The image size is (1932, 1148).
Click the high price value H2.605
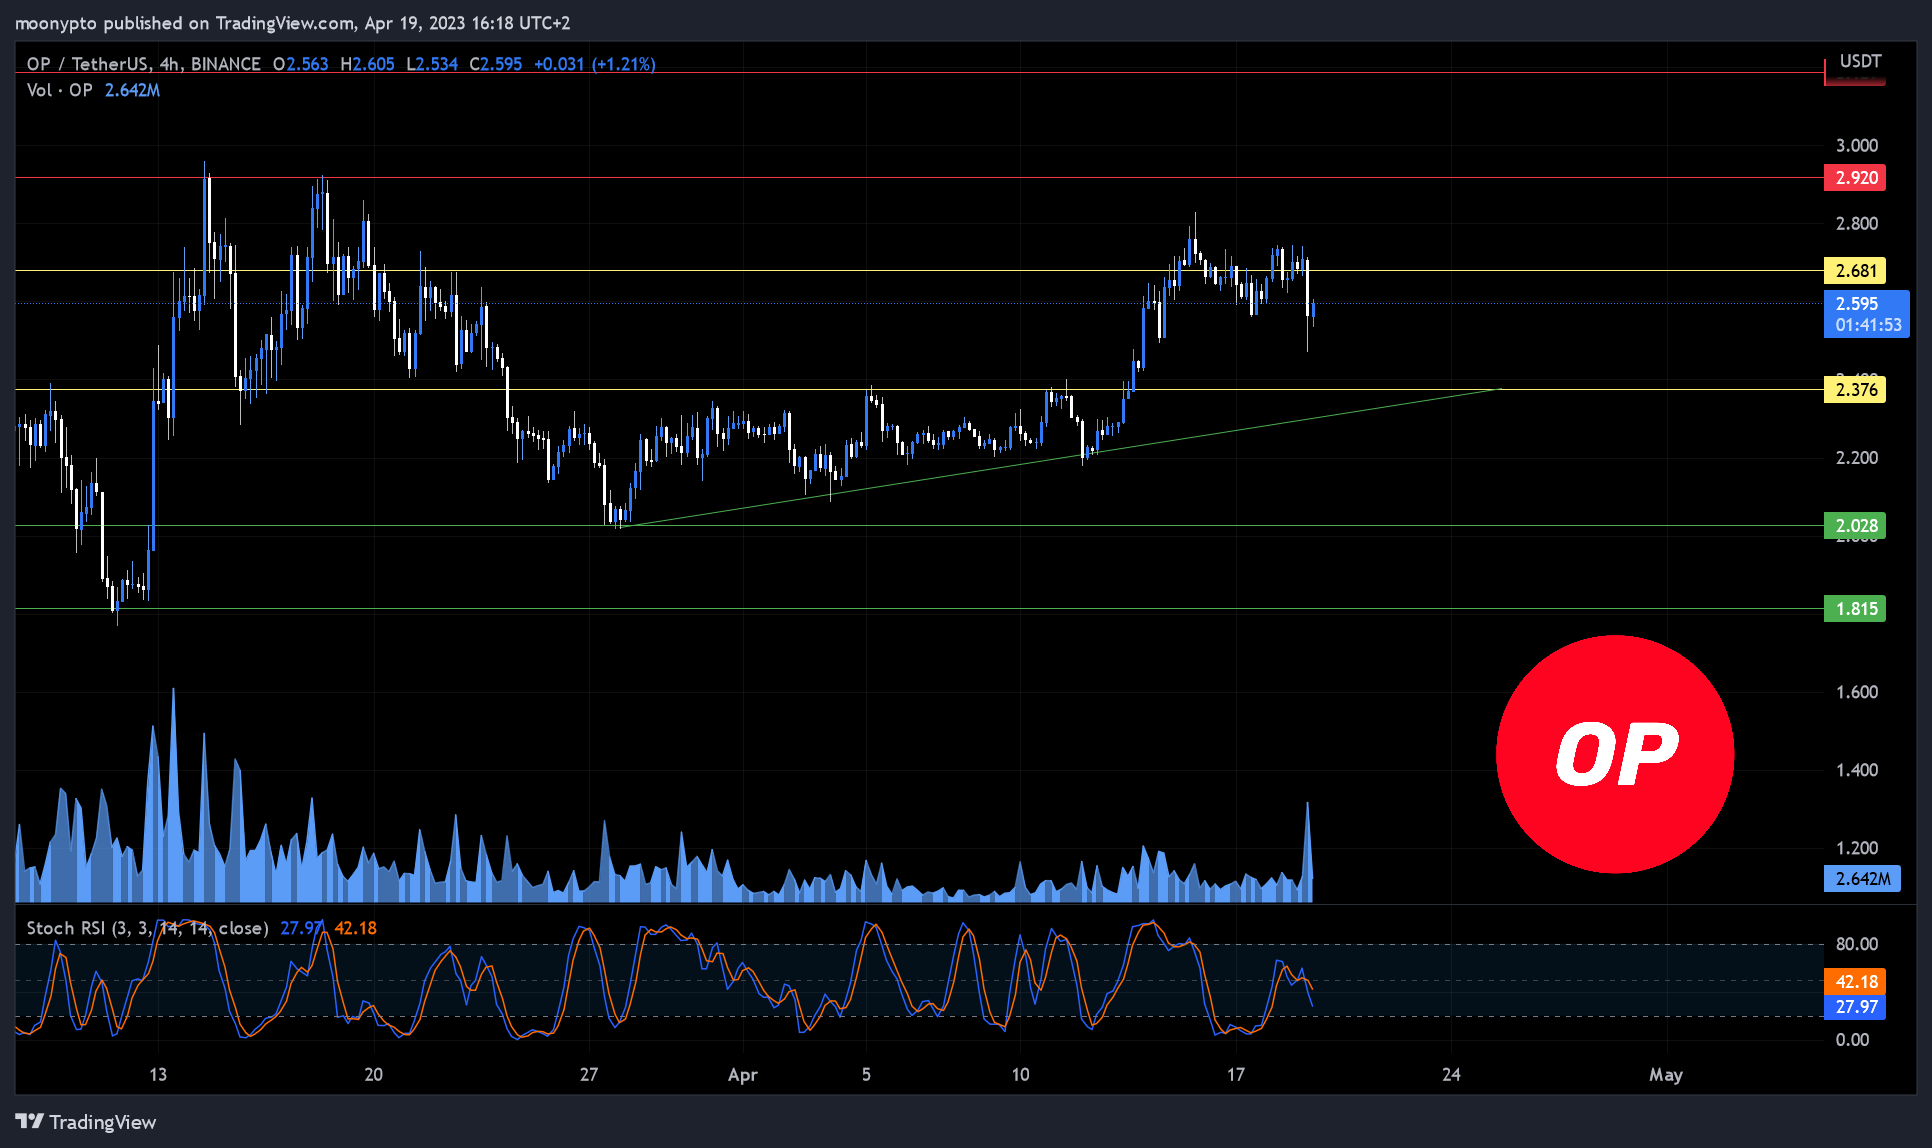pos(368,64)
